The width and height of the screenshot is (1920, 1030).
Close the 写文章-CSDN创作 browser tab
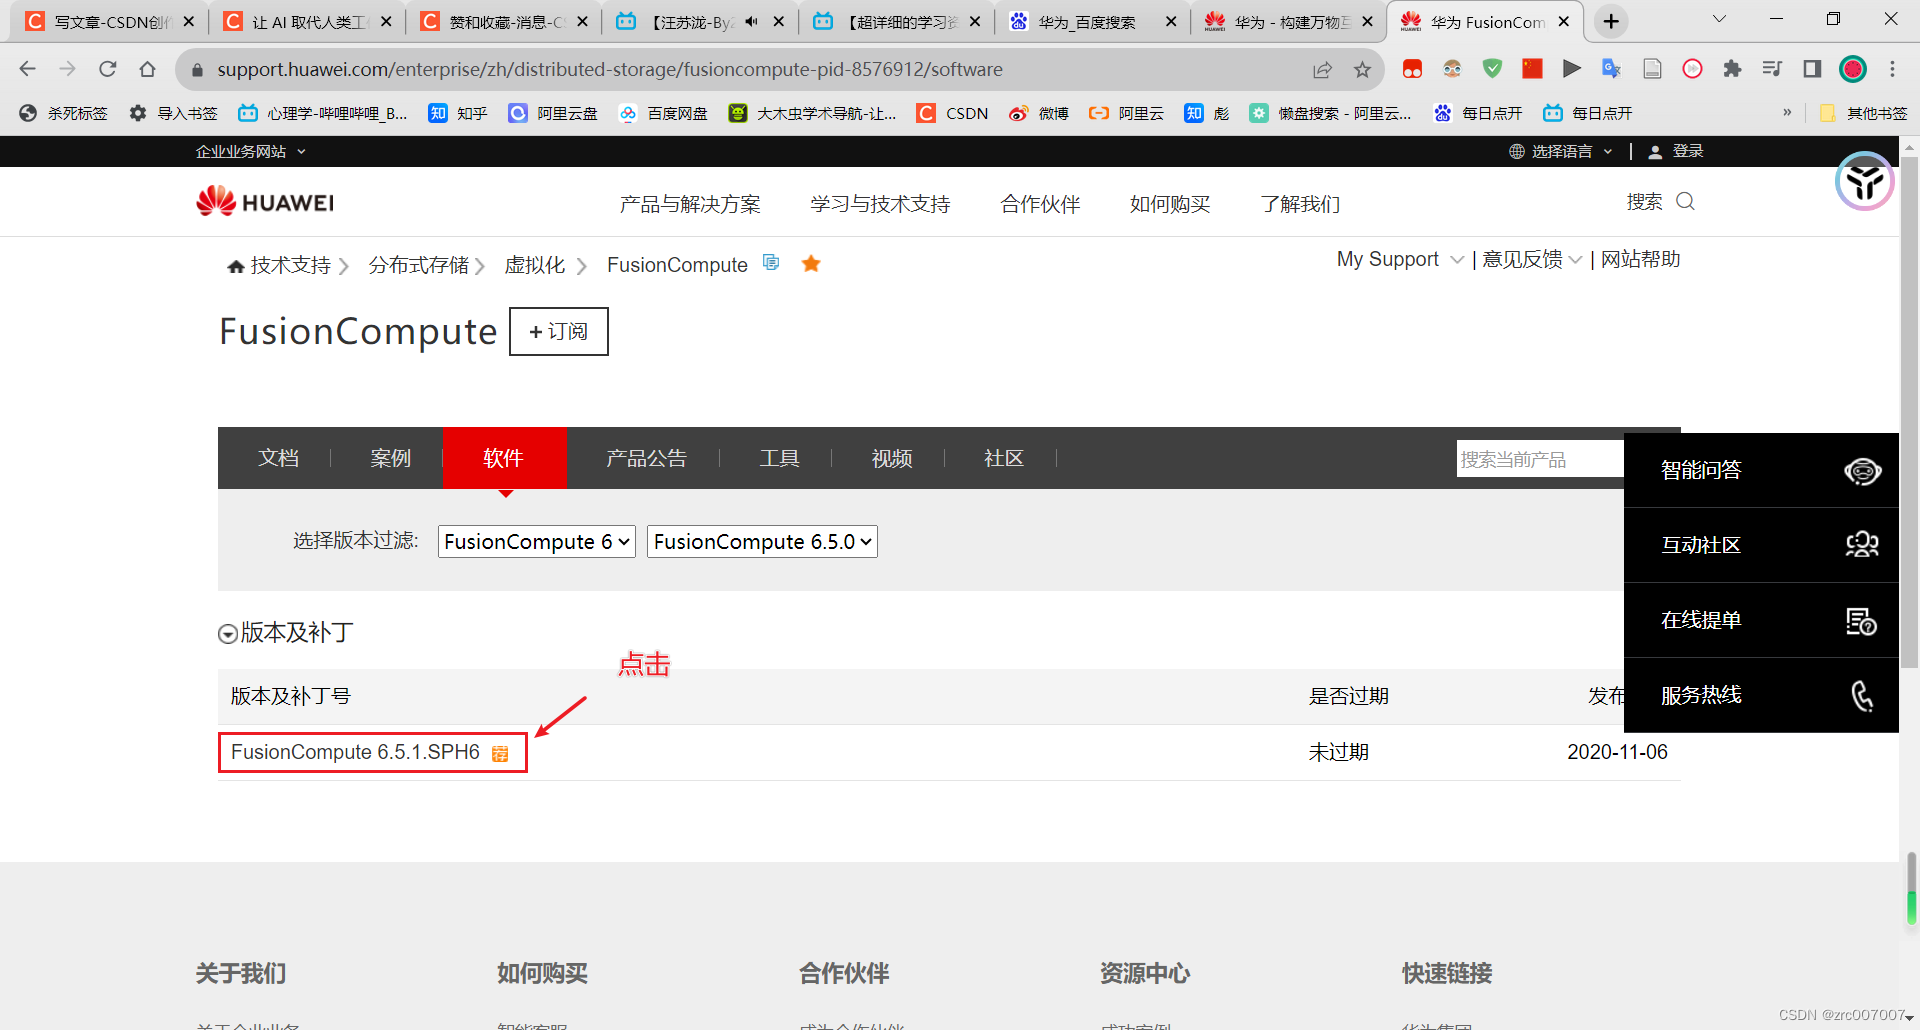[188, 21]
